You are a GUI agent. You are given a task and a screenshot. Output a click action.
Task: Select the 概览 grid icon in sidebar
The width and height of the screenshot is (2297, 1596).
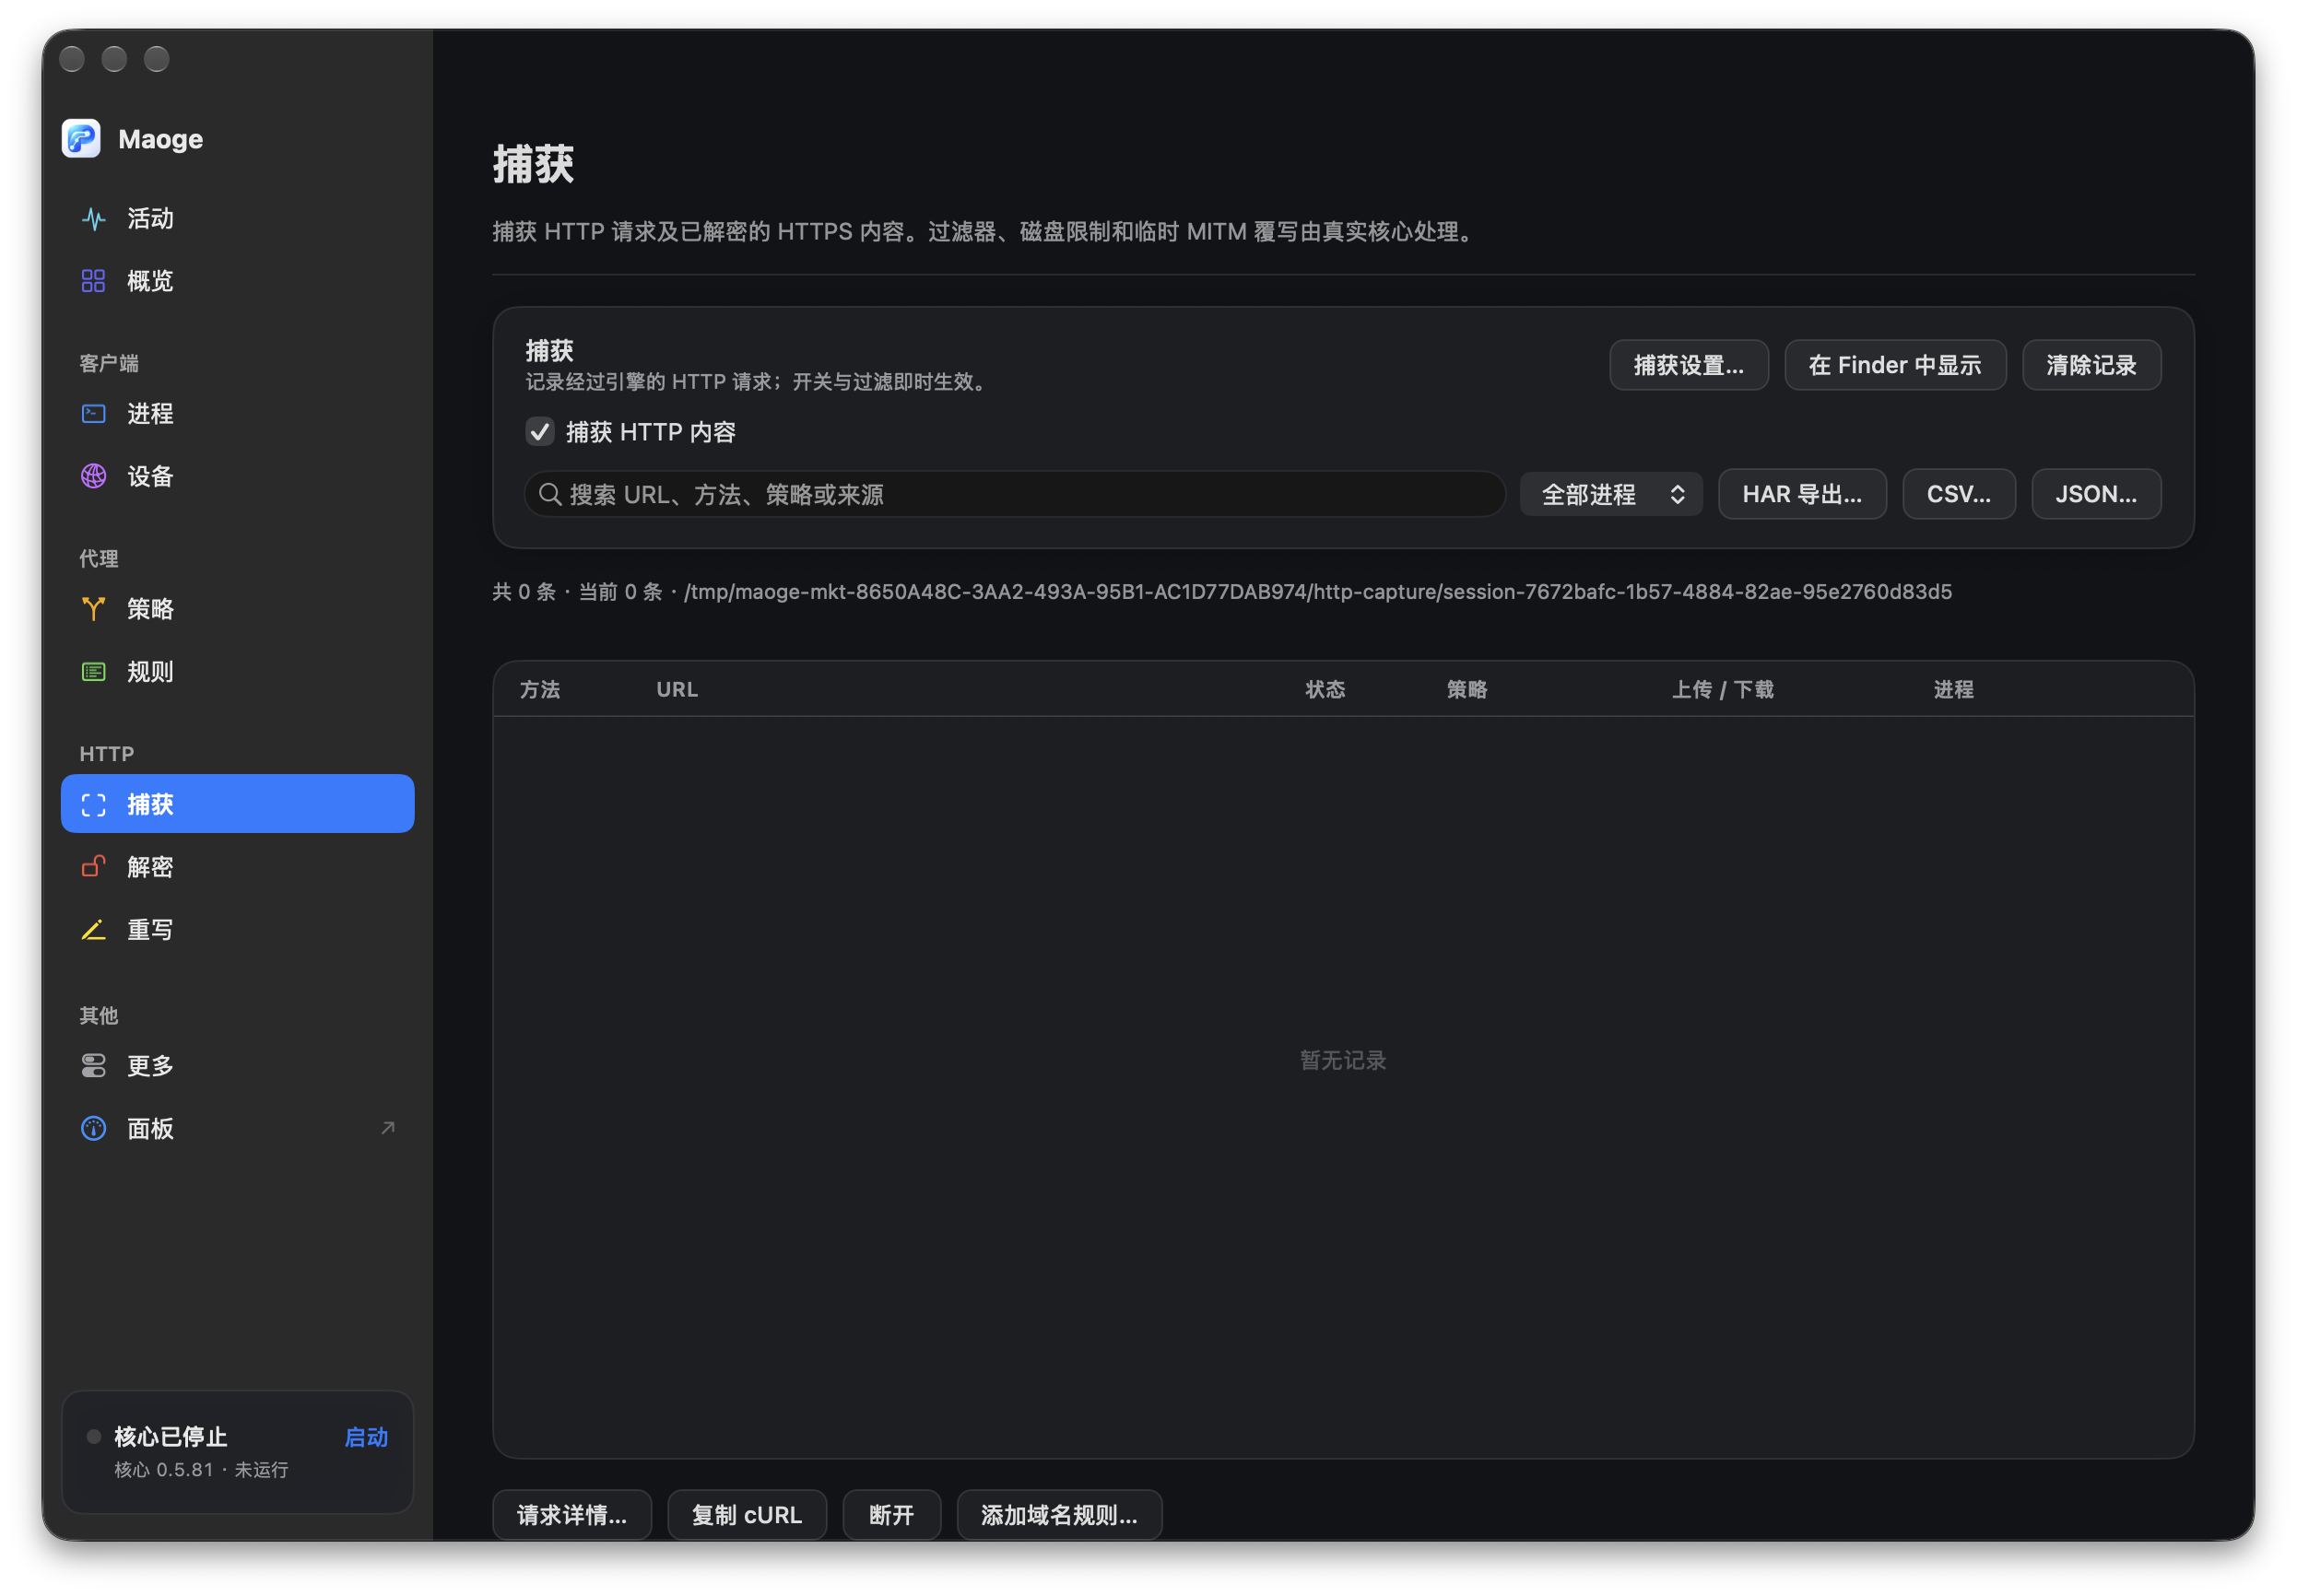[x=93, y=281]
